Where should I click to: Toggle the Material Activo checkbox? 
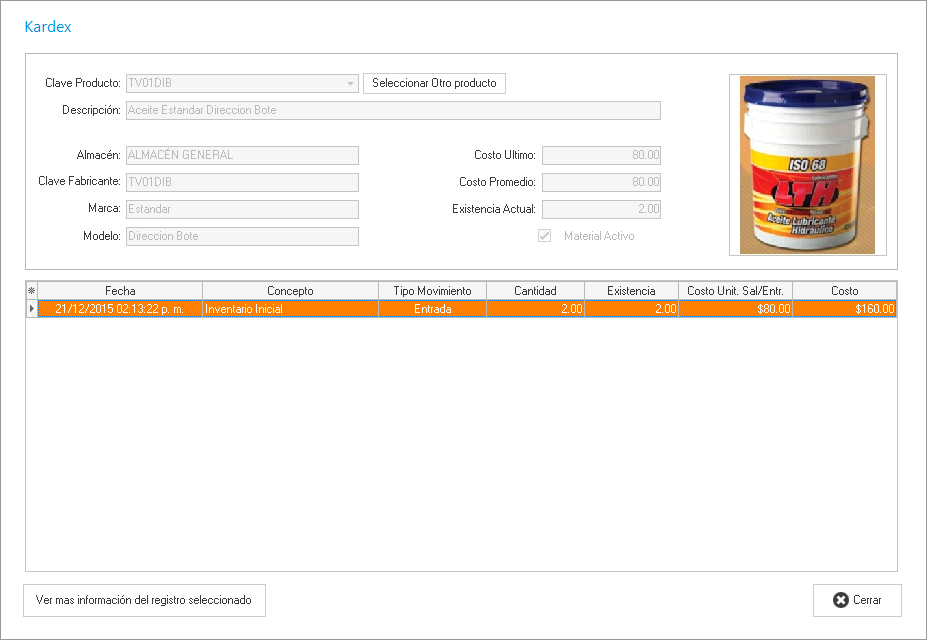[545, 236]
